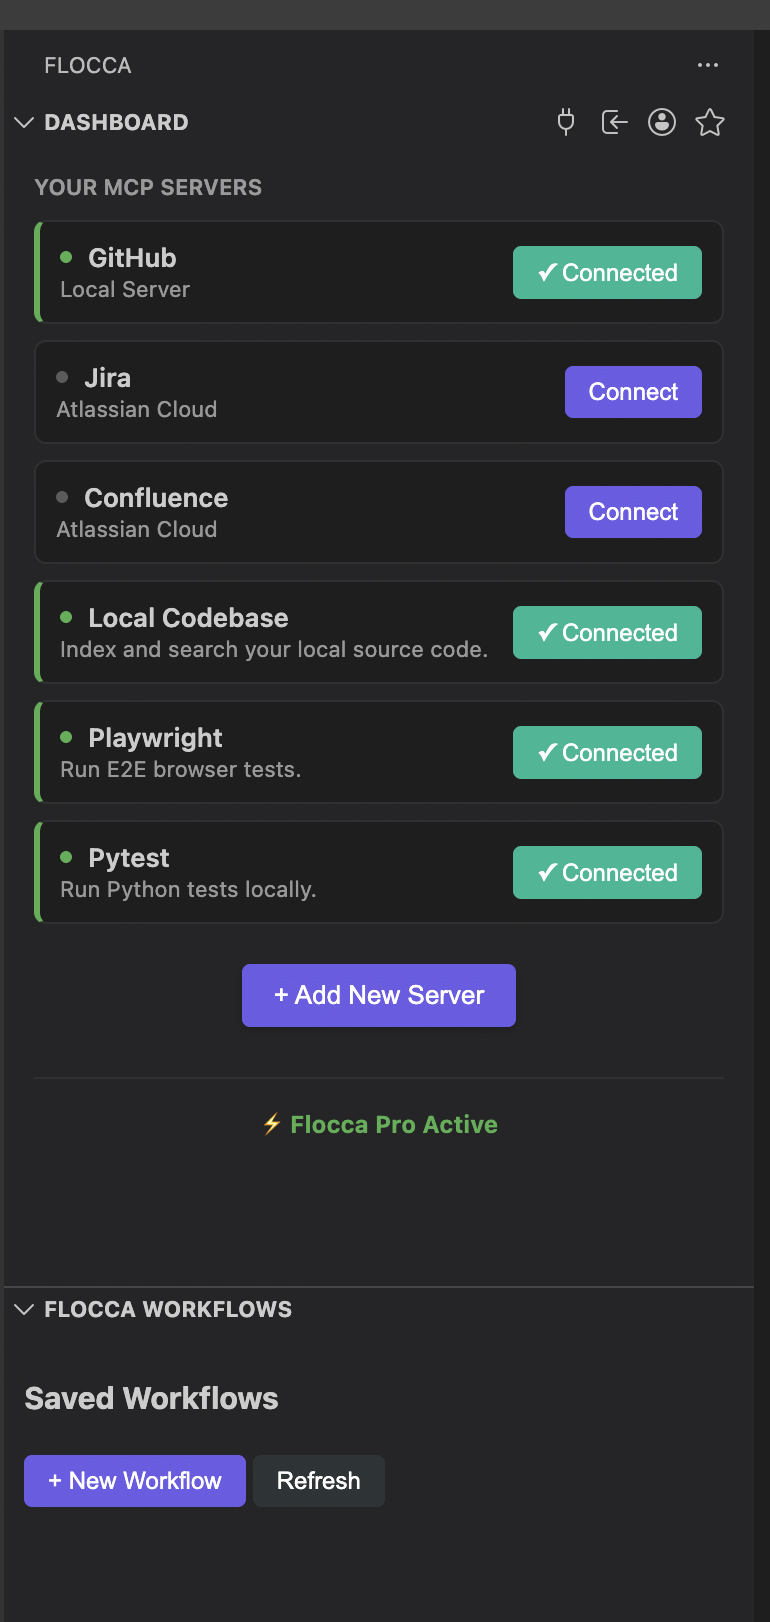Viewport: 770px width, 1622px height.
Task: Toggle the Pytest Connected status button
Action: point(606,872)
